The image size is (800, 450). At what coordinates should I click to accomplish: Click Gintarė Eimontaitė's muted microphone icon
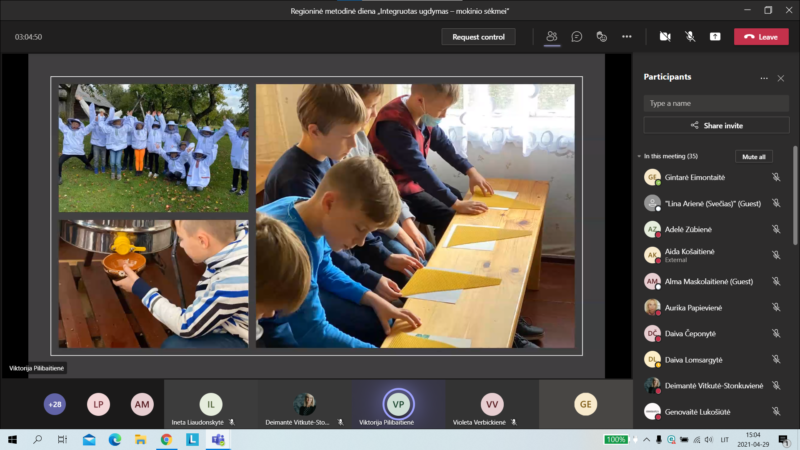[x=775, y=177]
